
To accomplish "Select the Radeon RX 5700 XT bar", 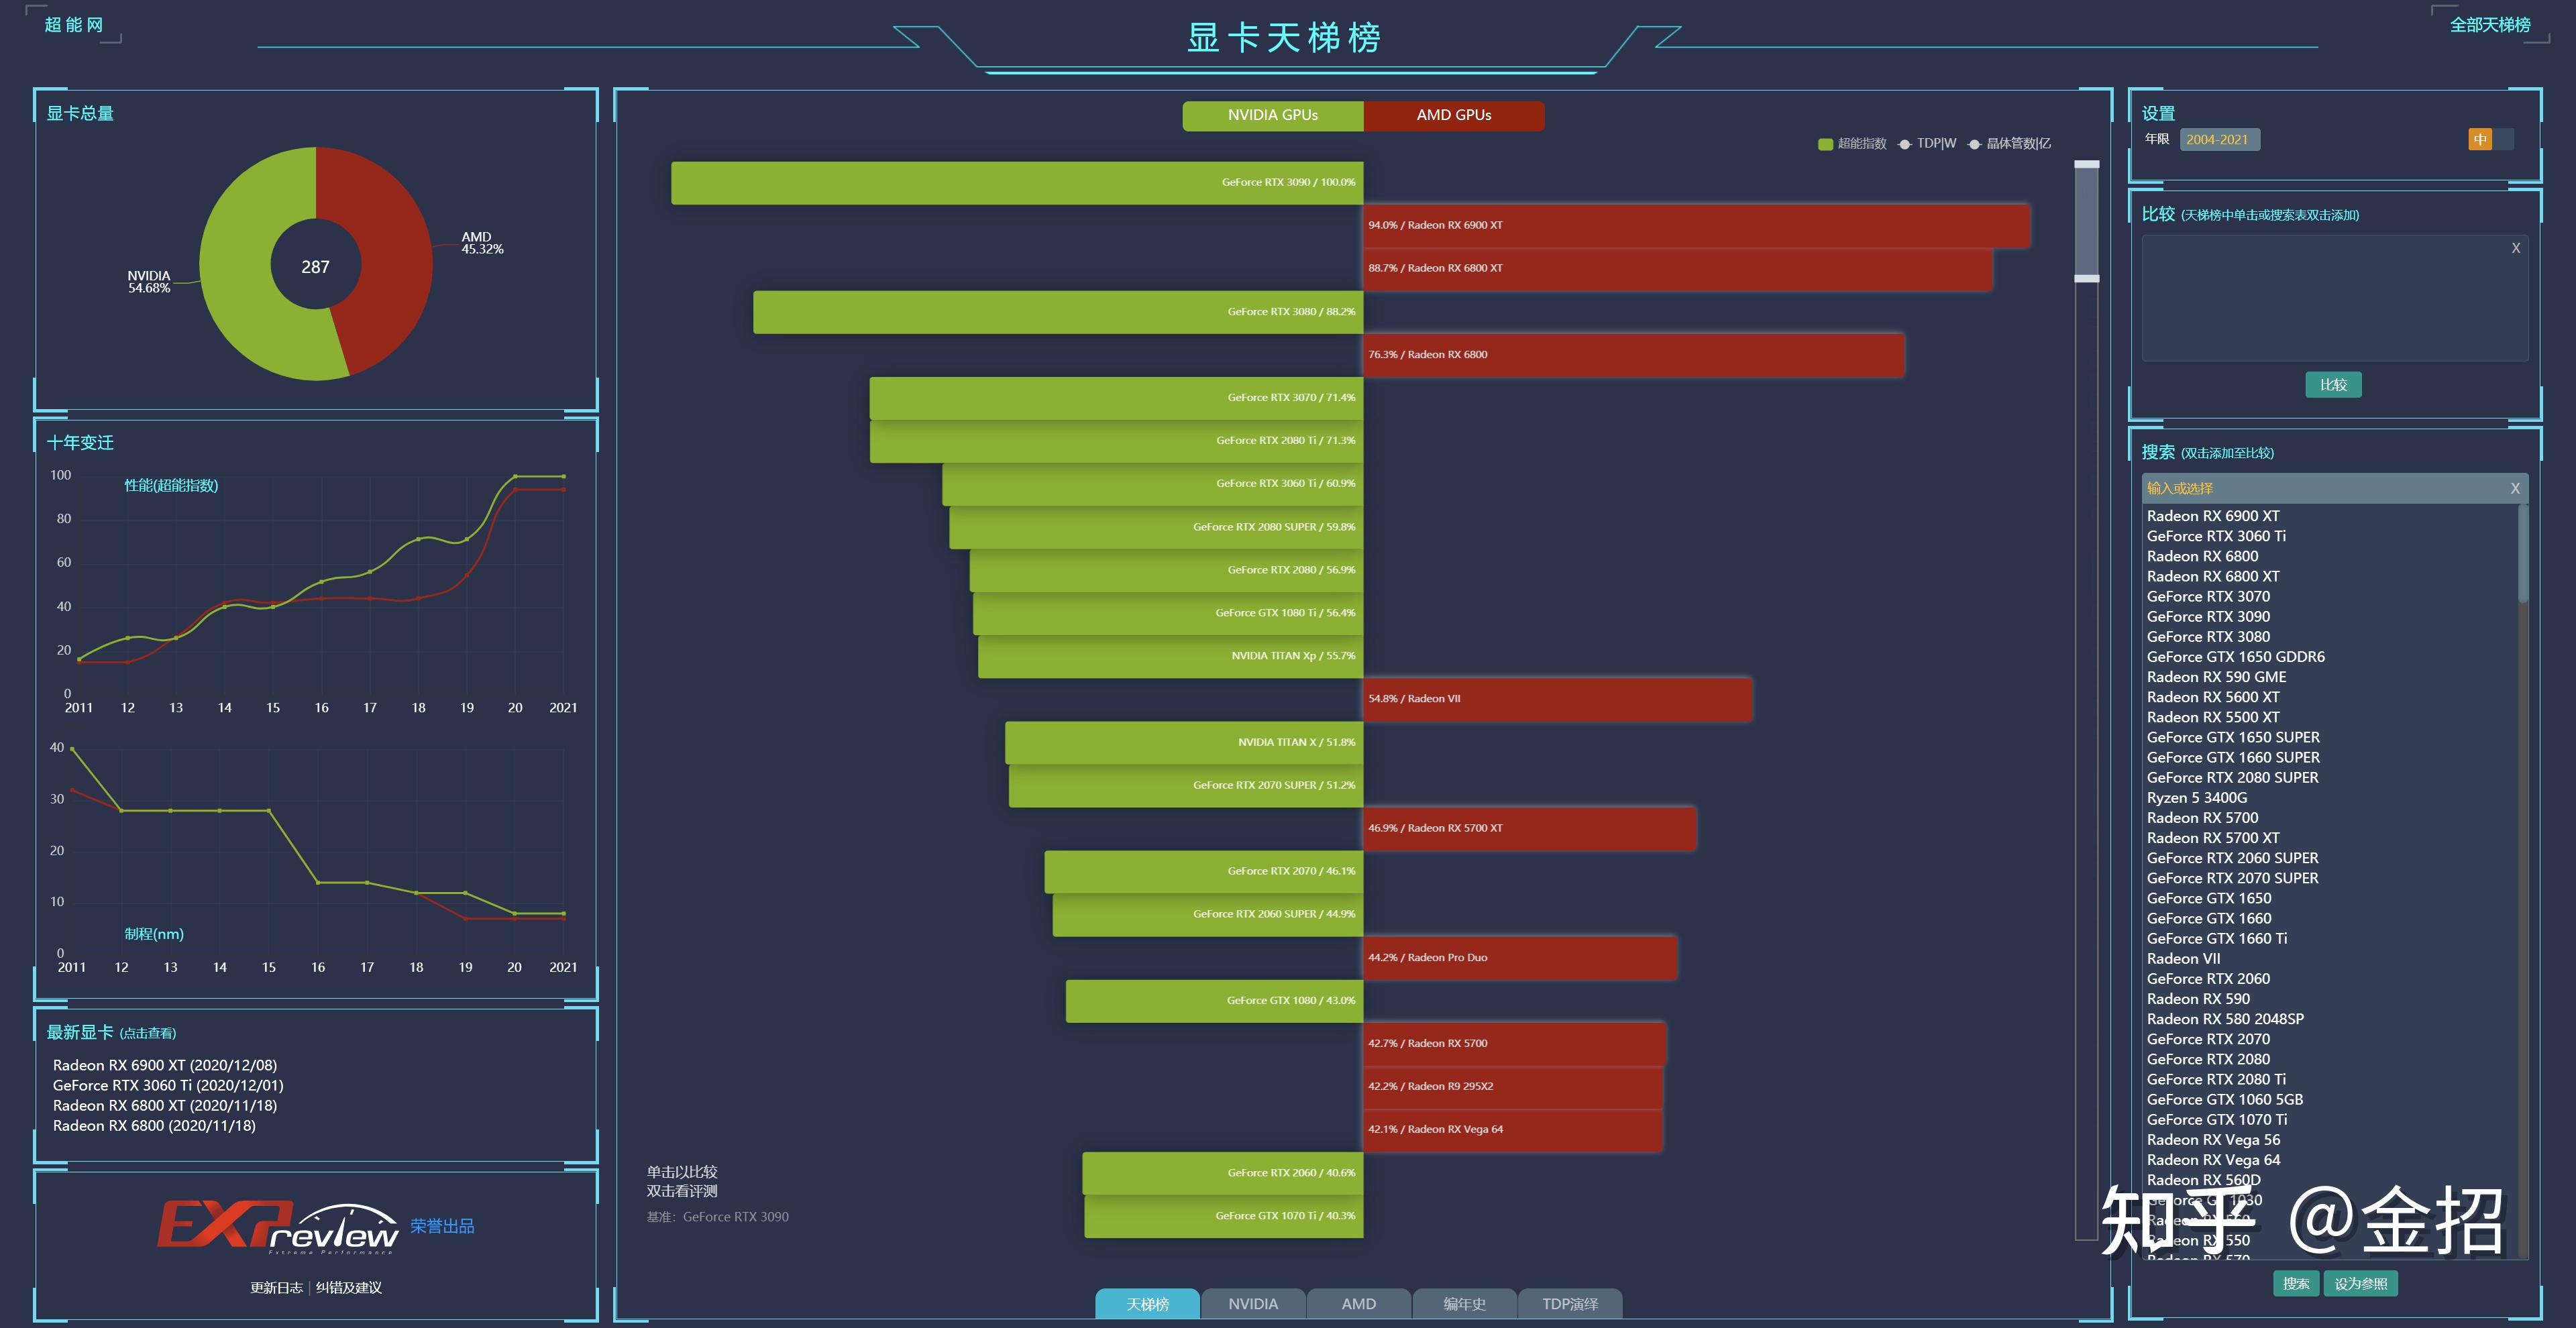I will point(1529,829).
